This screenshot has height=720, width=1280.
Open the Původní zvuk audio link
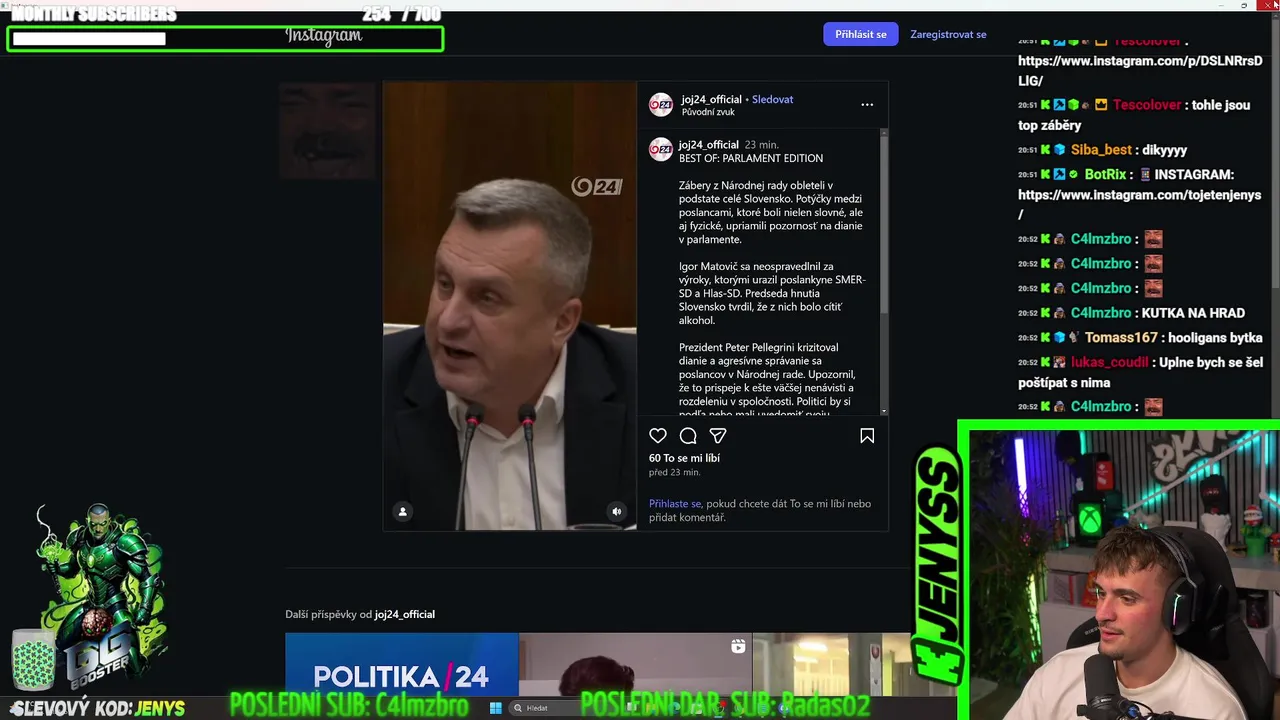click(x=708, y=112)
